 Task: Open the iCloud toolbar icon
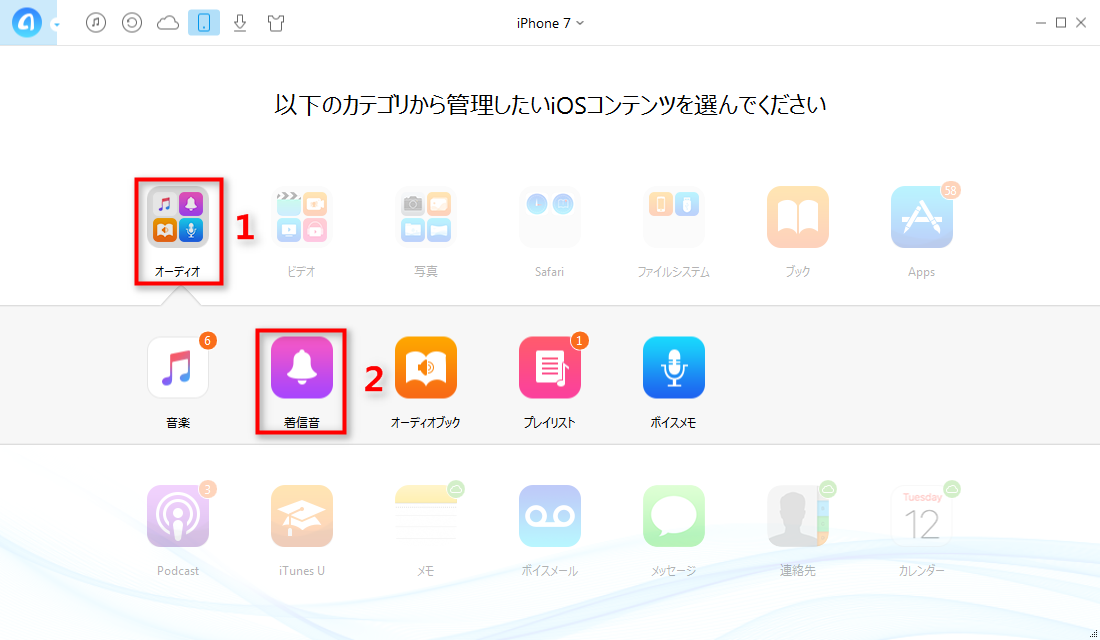pos(168,23)
